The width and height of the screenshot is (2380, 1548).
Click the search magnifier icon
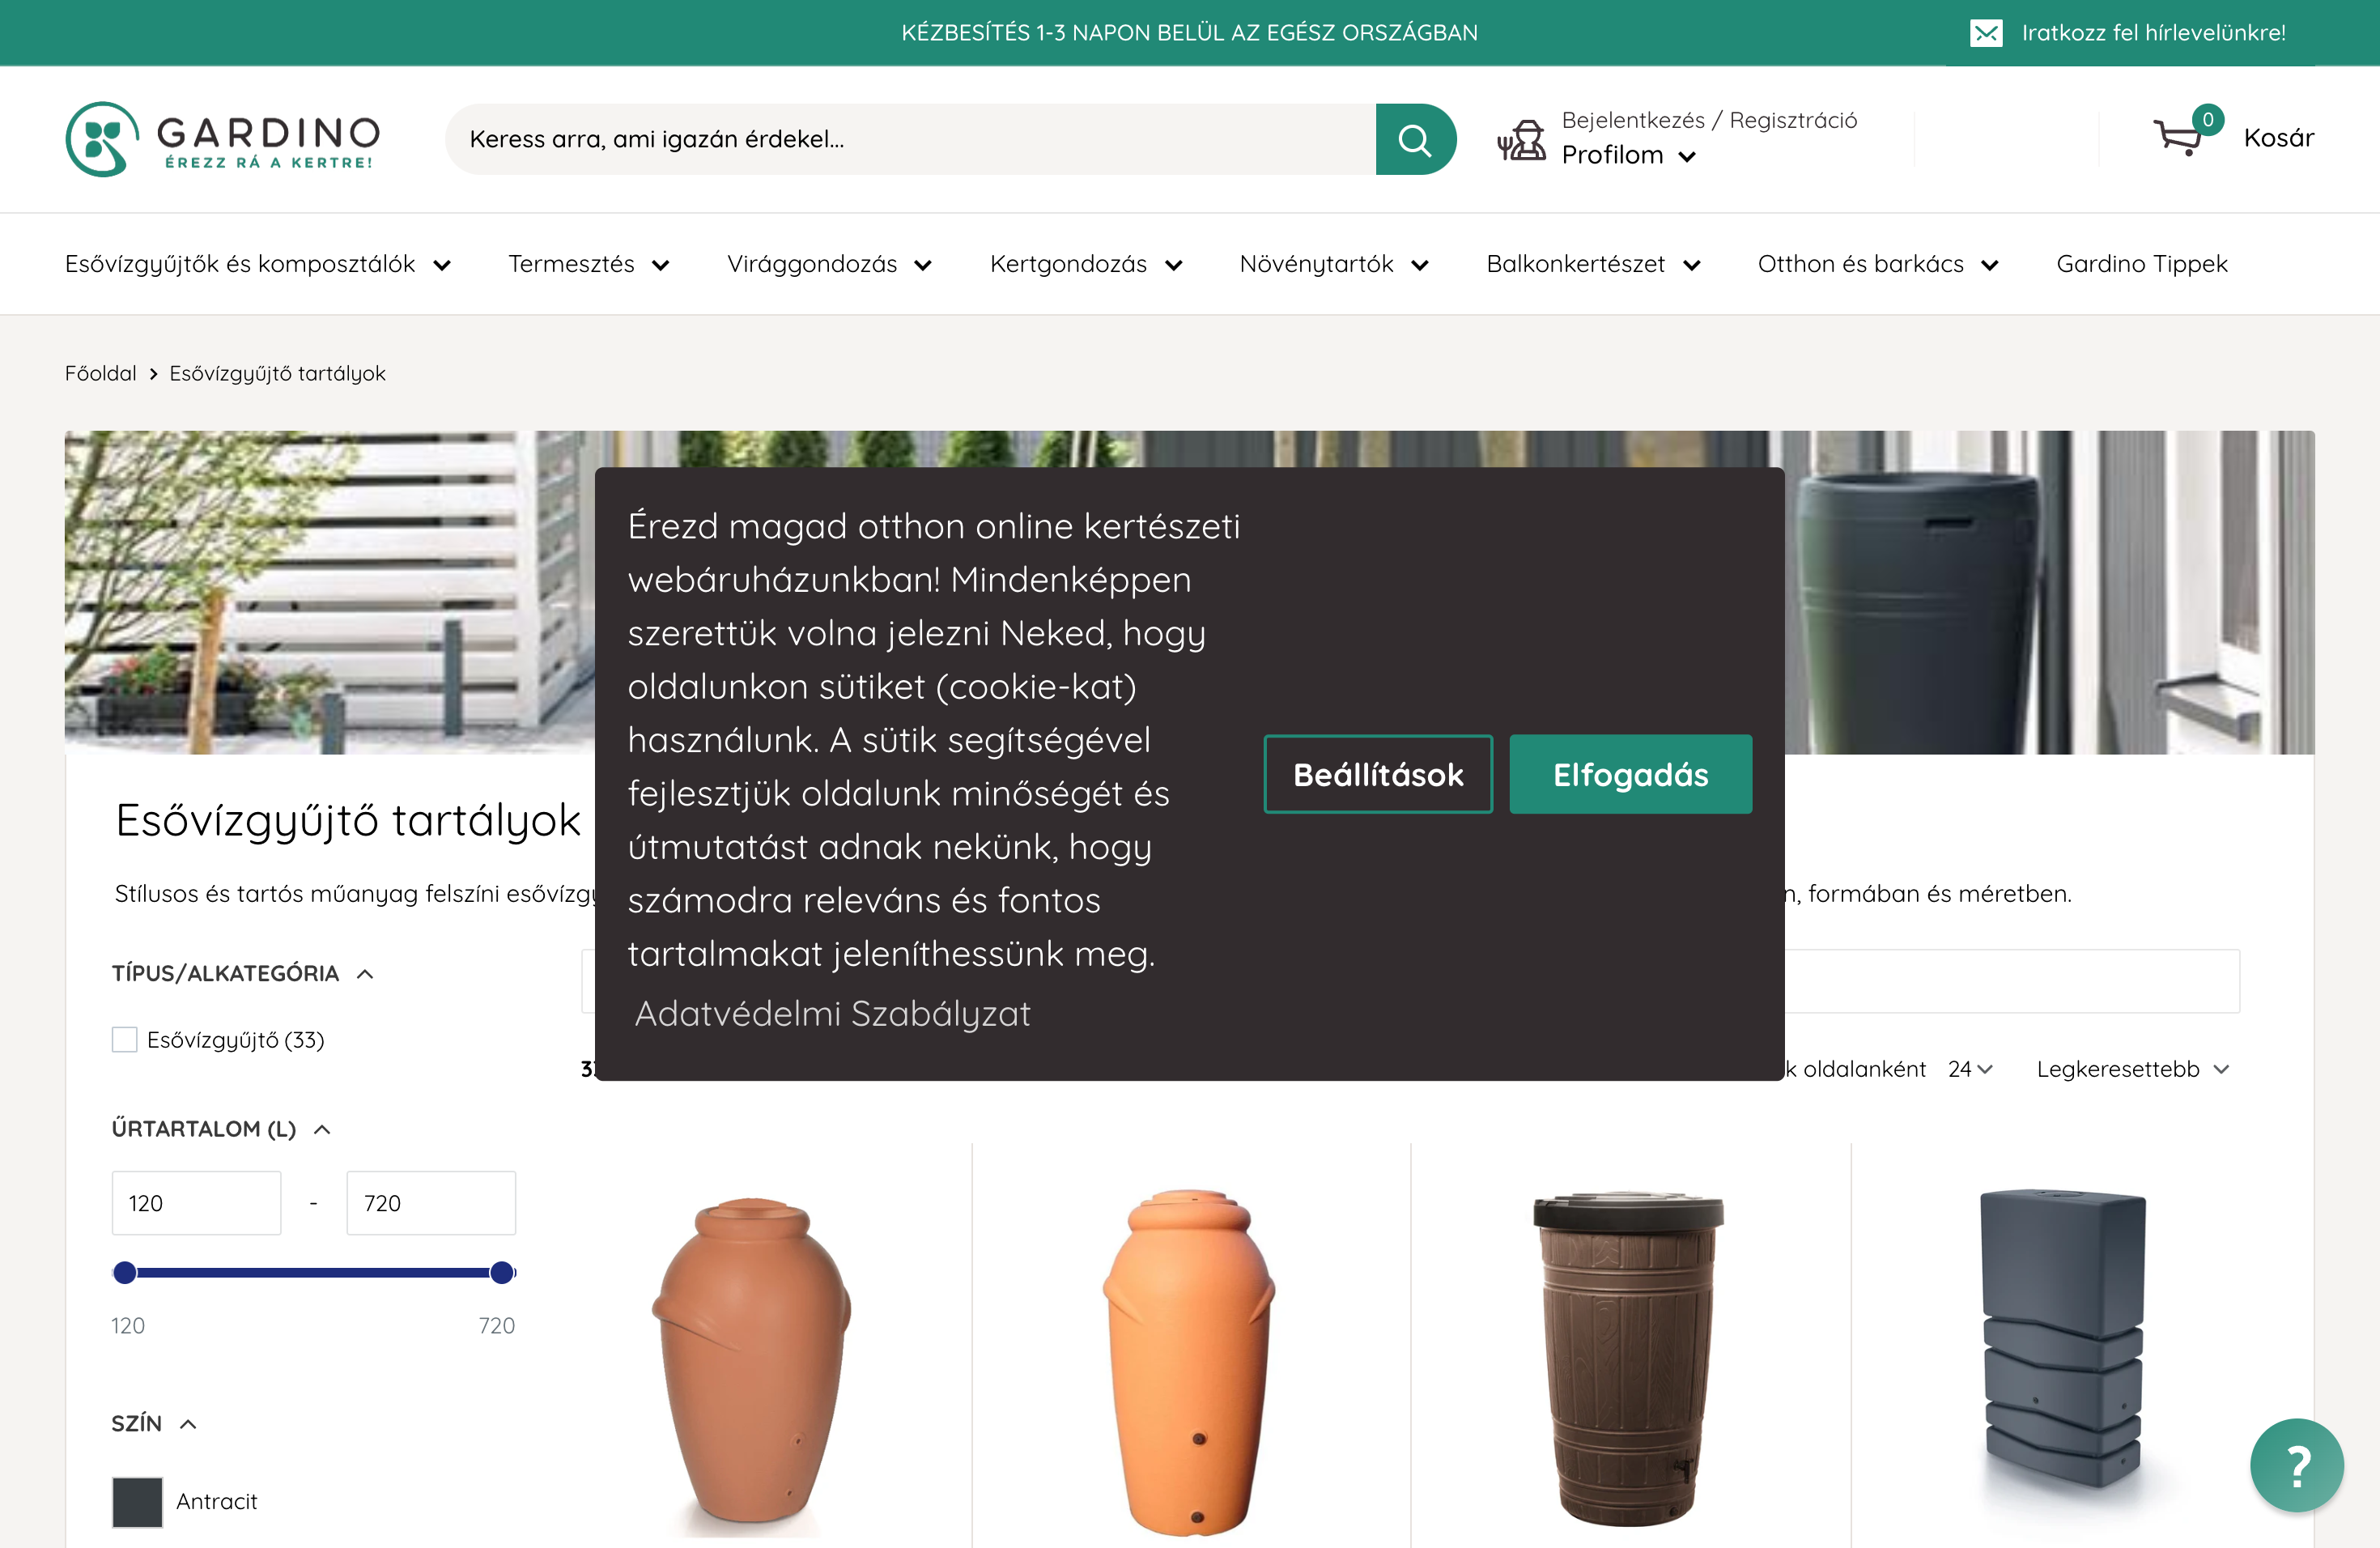[x=1415, y=139]
